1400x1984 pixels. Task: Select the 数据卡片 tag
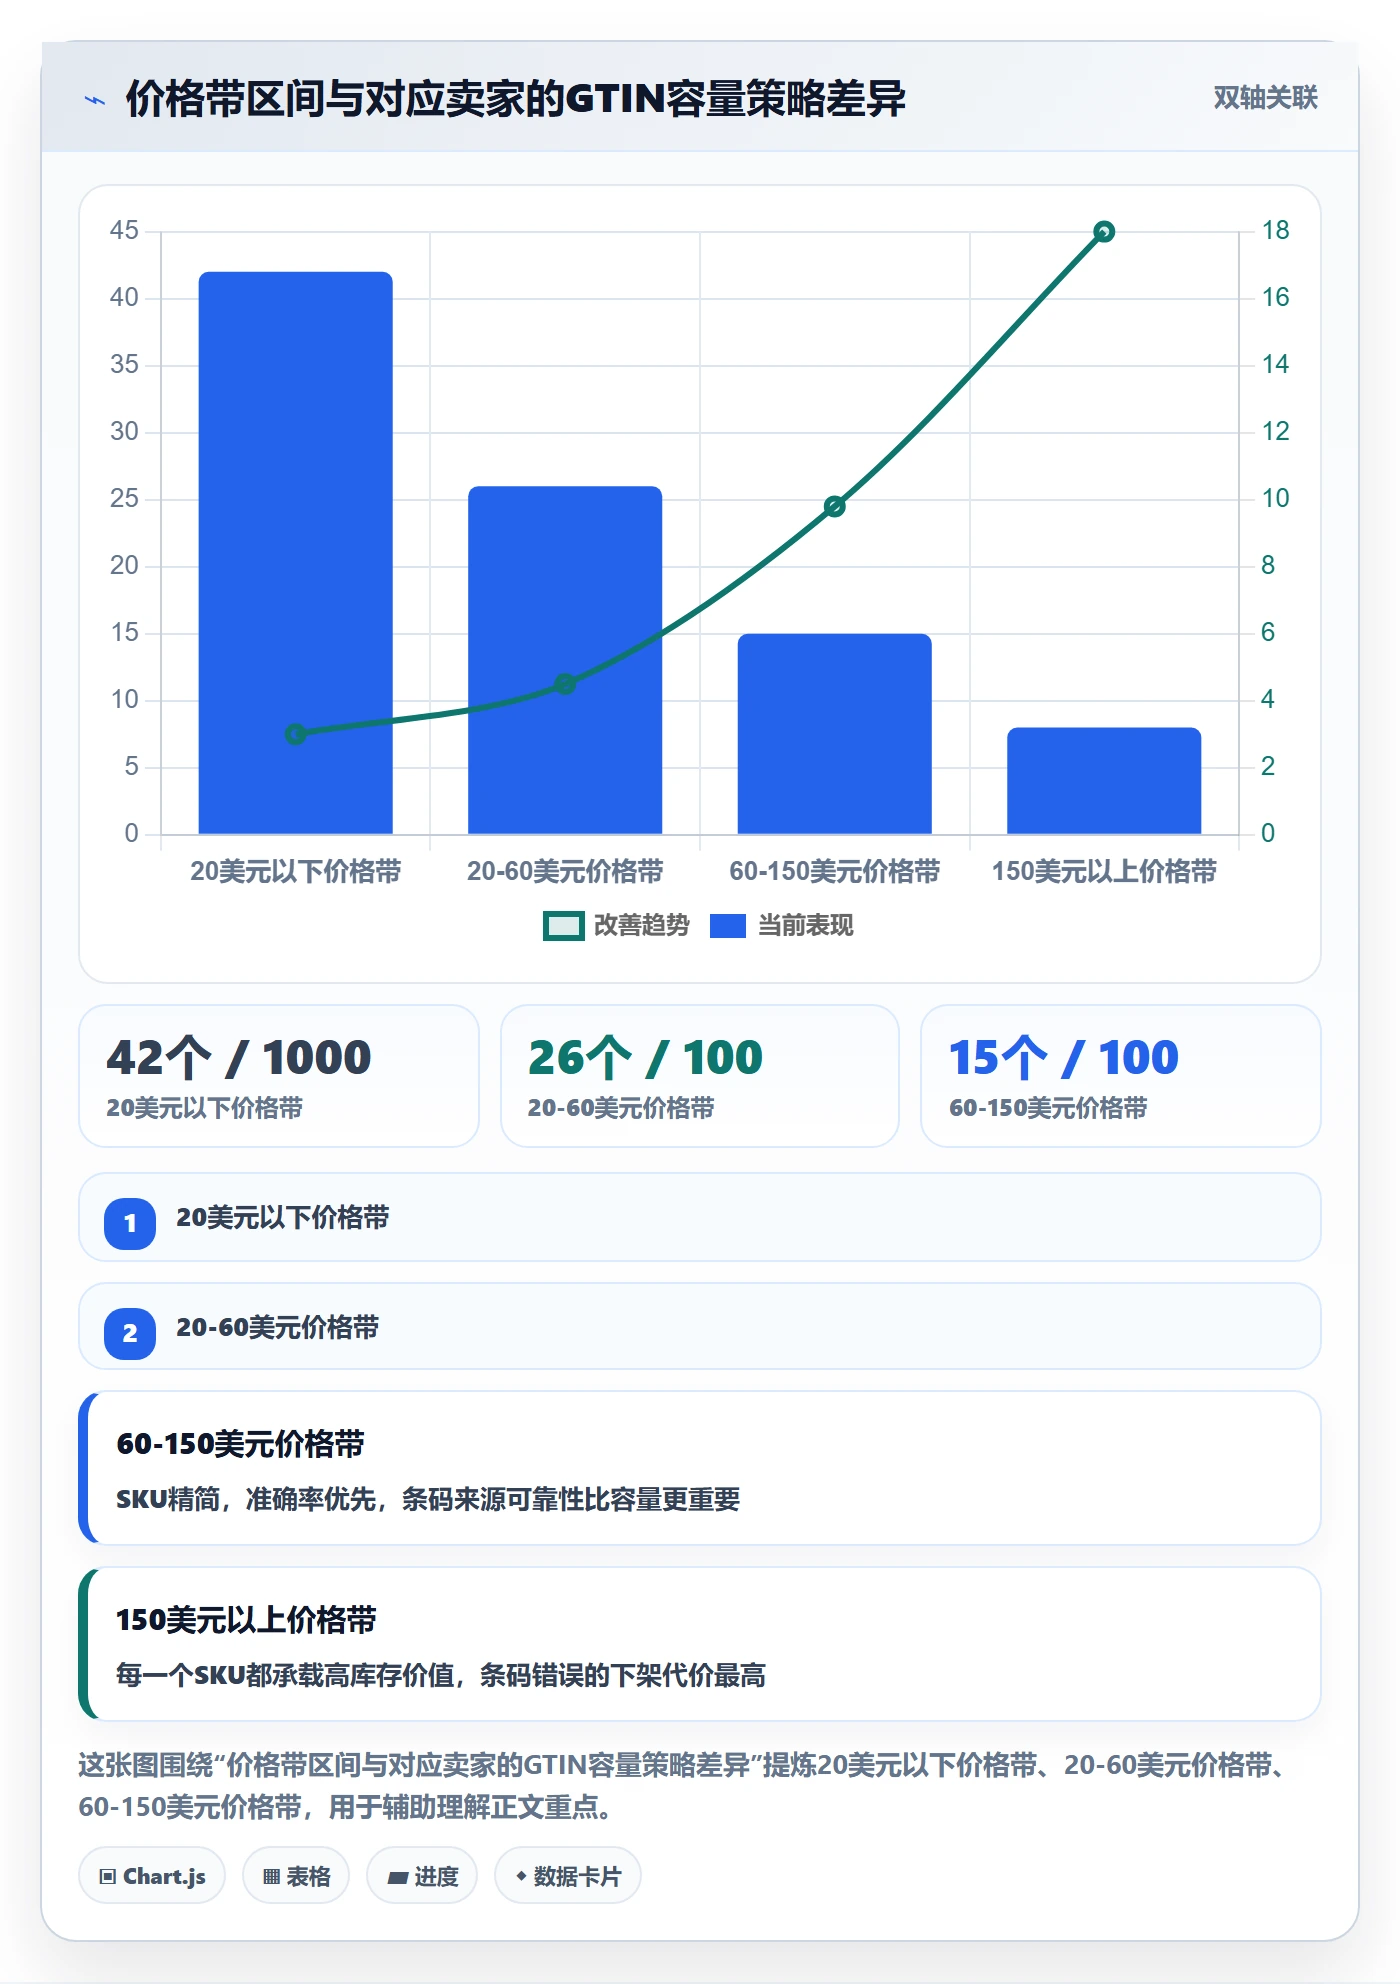pyautogui.click(x=568, y=1876)
